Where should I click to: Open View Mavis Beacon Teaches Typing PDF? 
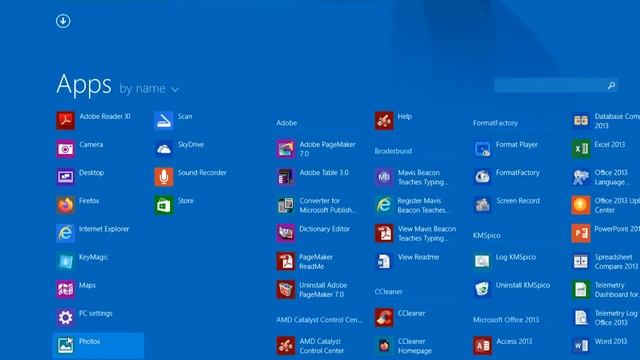416,233
